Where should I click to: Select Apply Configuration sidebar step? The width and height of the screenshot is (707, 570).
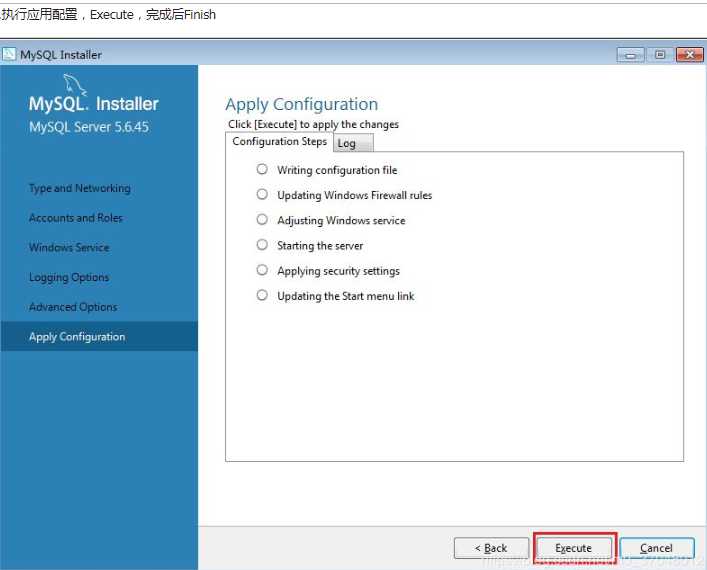99,336
